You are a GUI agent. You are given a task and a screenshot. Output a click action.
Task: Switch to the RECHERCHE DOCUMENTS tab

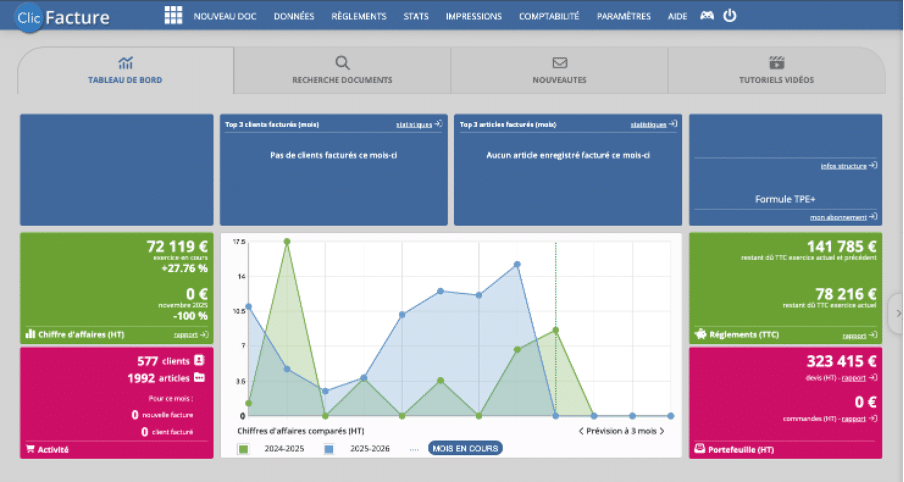click(342, 70)
